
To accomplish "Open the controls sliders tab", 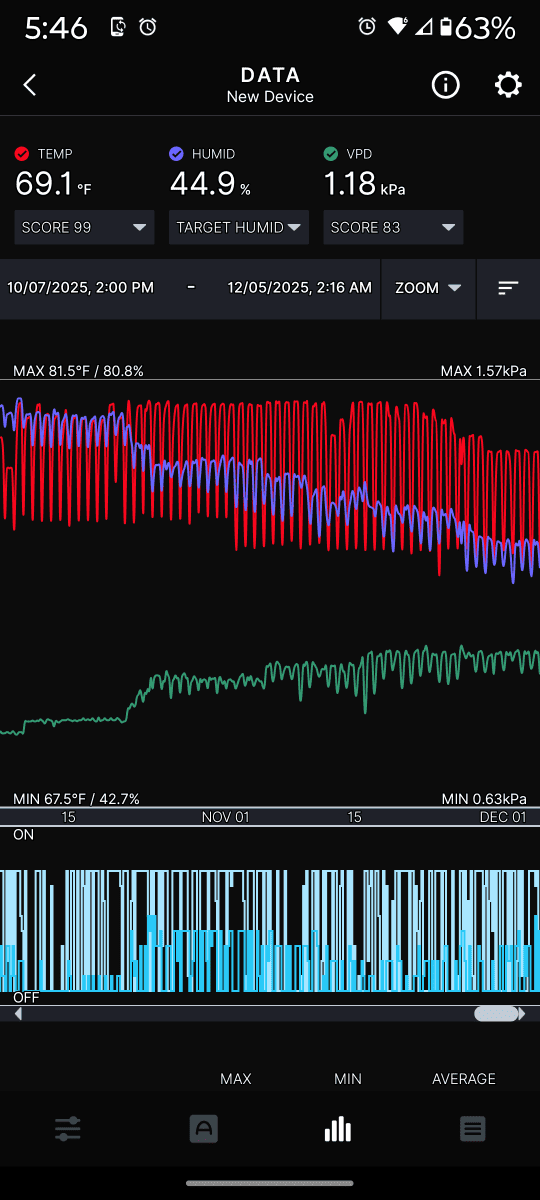I will click(x=68, y=1130).
